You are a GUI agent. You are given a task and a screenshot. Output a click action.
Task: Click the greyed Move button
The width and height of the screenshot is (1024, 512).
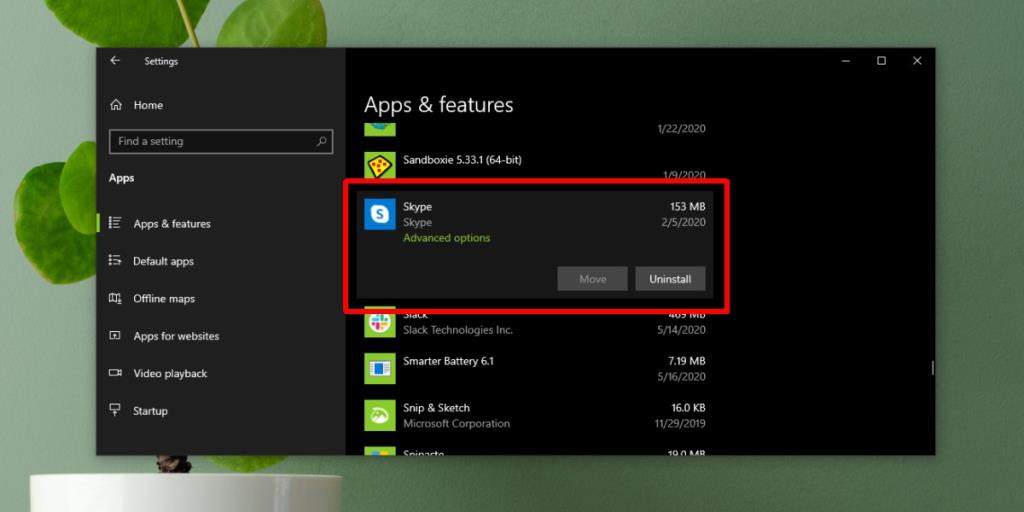click(592, 279)
